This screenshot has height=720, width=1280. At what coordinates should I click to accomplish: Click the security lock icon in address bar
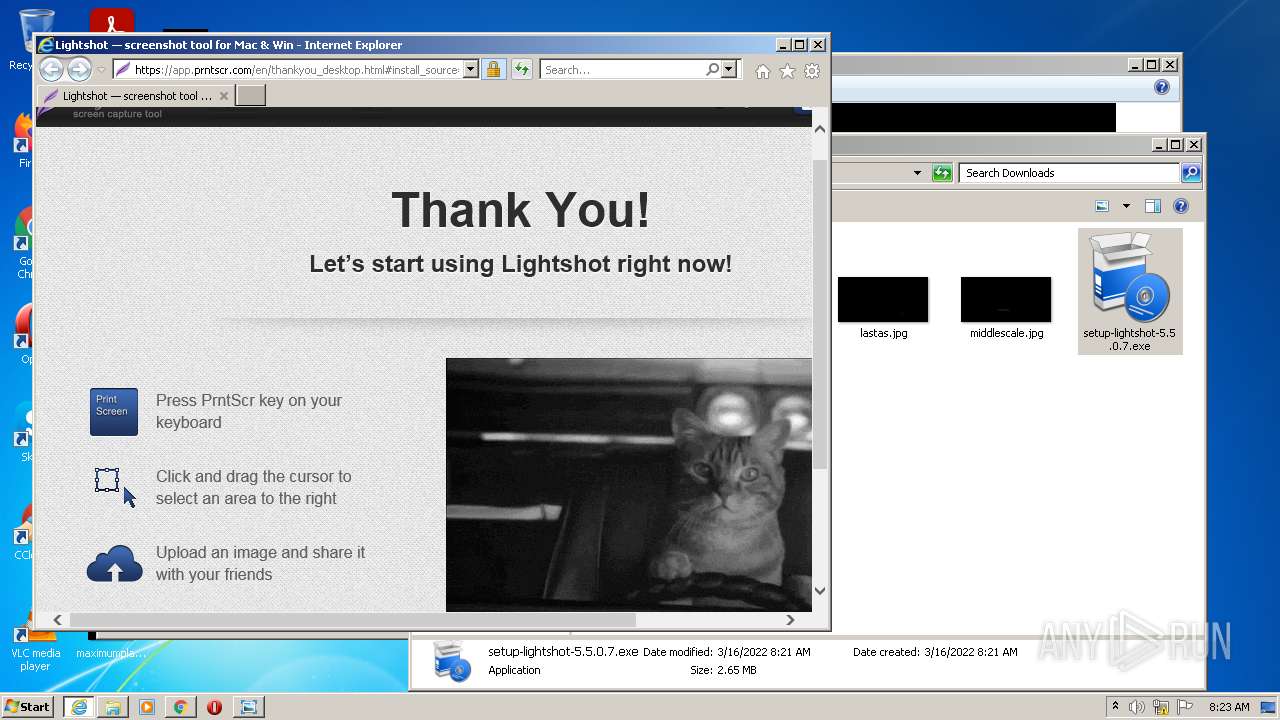click(493, 70)
